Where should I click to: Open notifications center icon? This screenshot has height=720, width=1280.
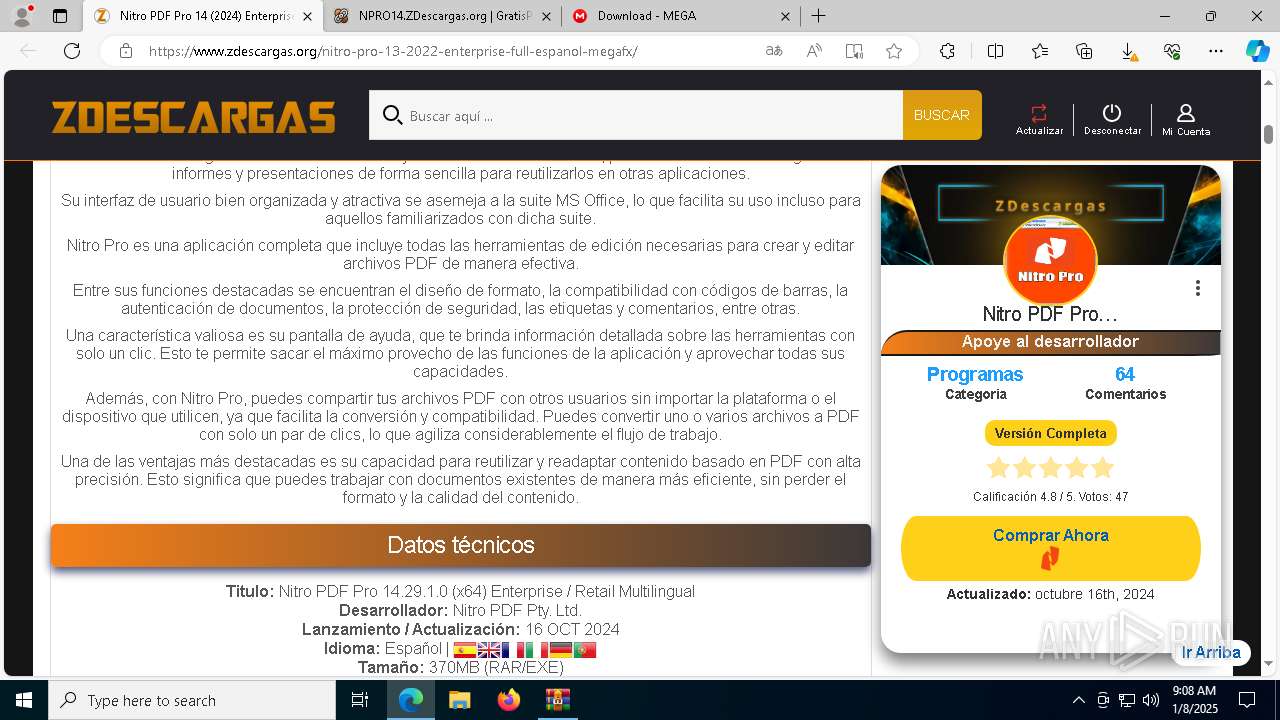[1247, 700]
